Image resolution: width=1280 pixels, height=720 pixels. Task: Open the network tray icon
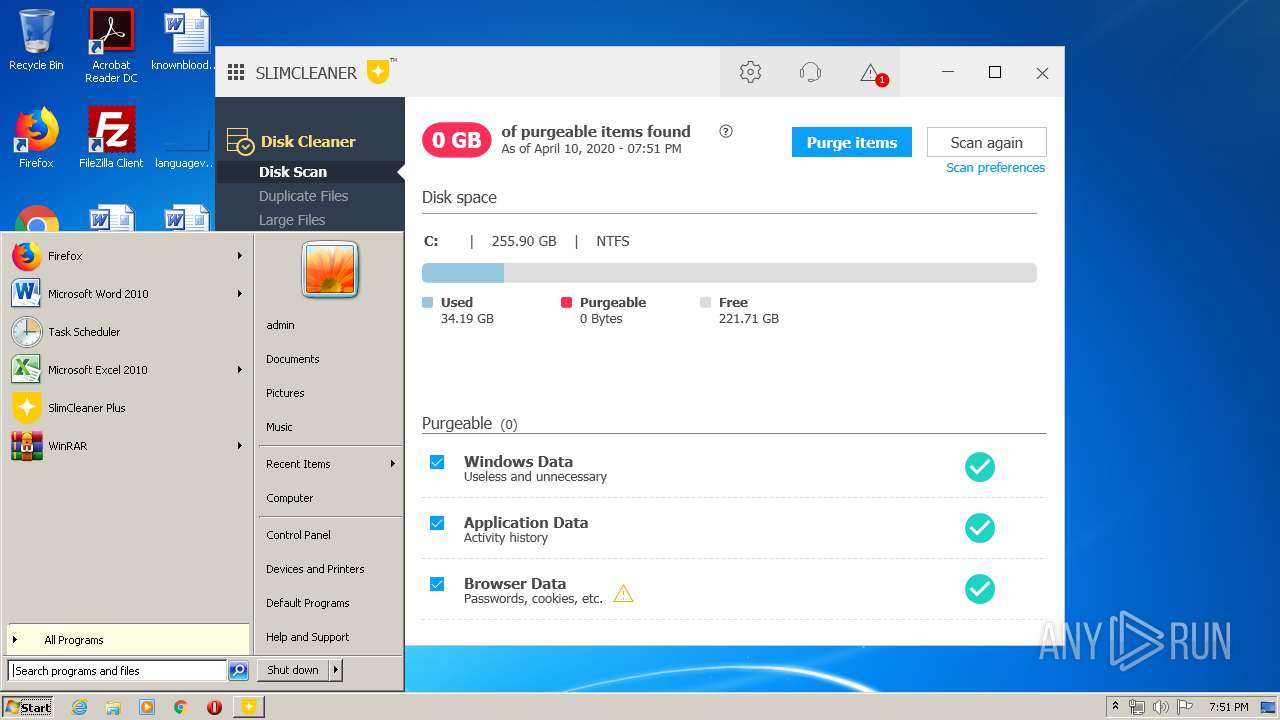[1137, 707]
